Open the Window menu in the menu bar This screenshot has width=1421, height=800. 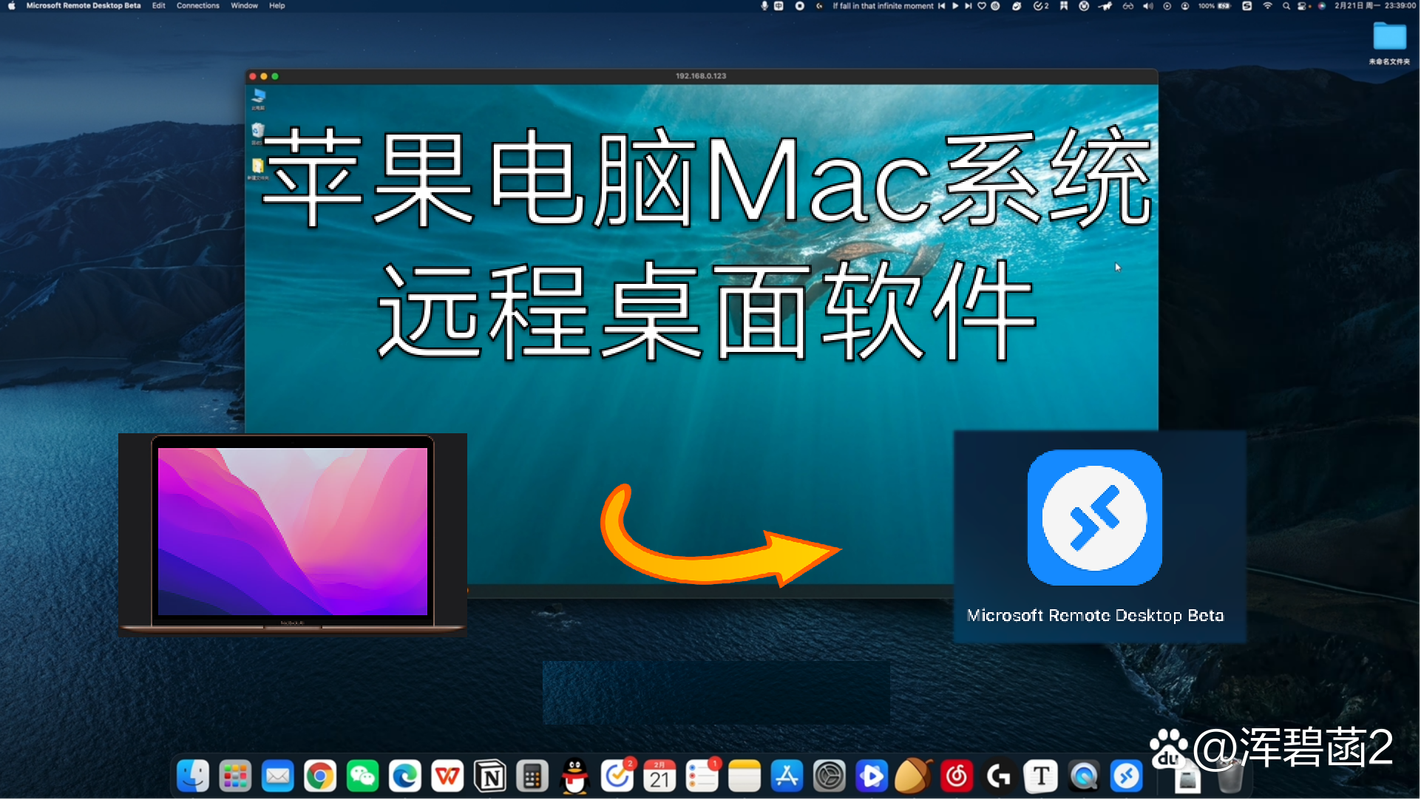(x=244, y=5)
